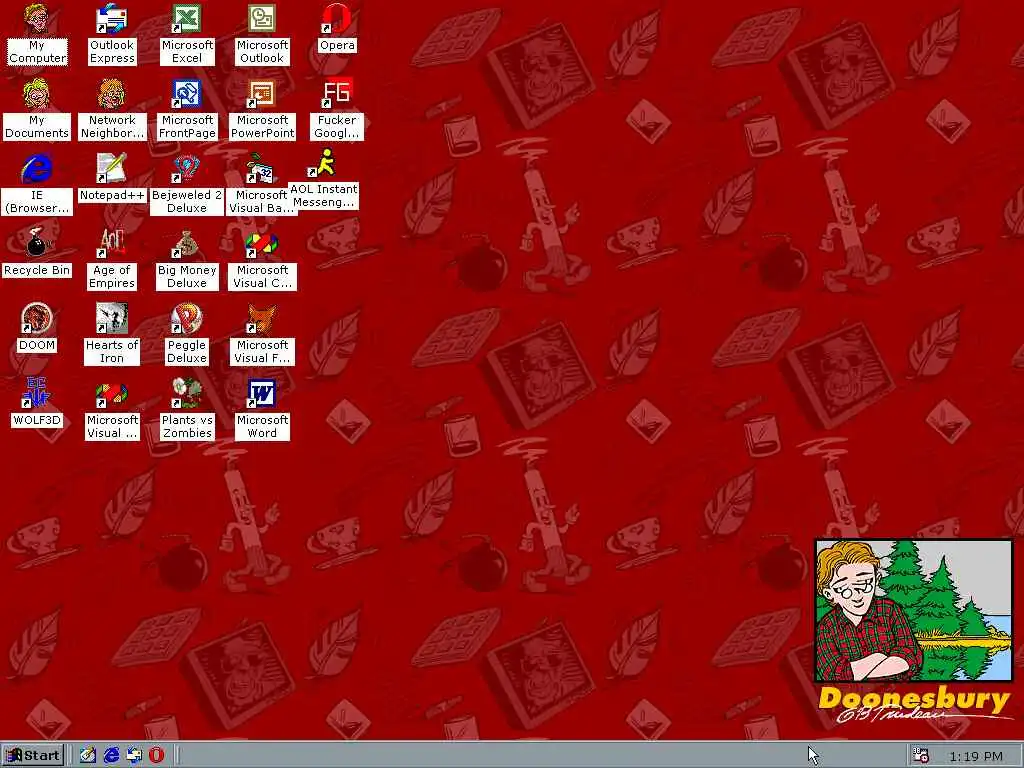Launch Opera from the quick launch bar

(x=157, y=756)
